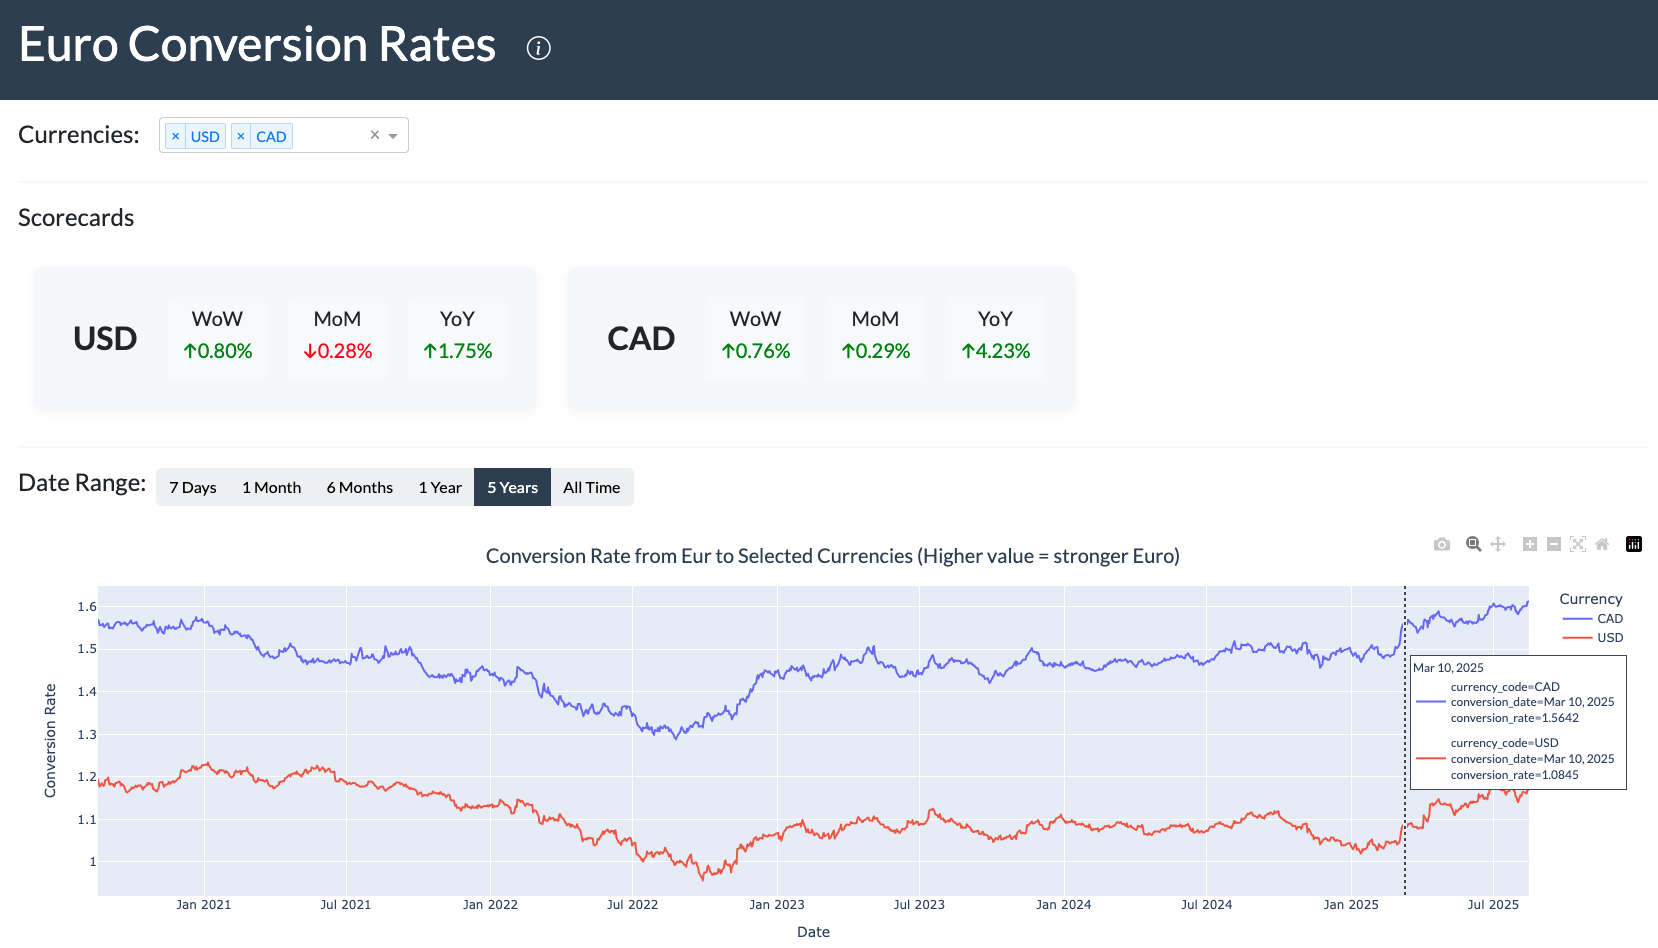Image resolution: width=1658 pixels, height=948 pixels.
Task: Zoom out using the minus icon
Action: pos(1554,544)
